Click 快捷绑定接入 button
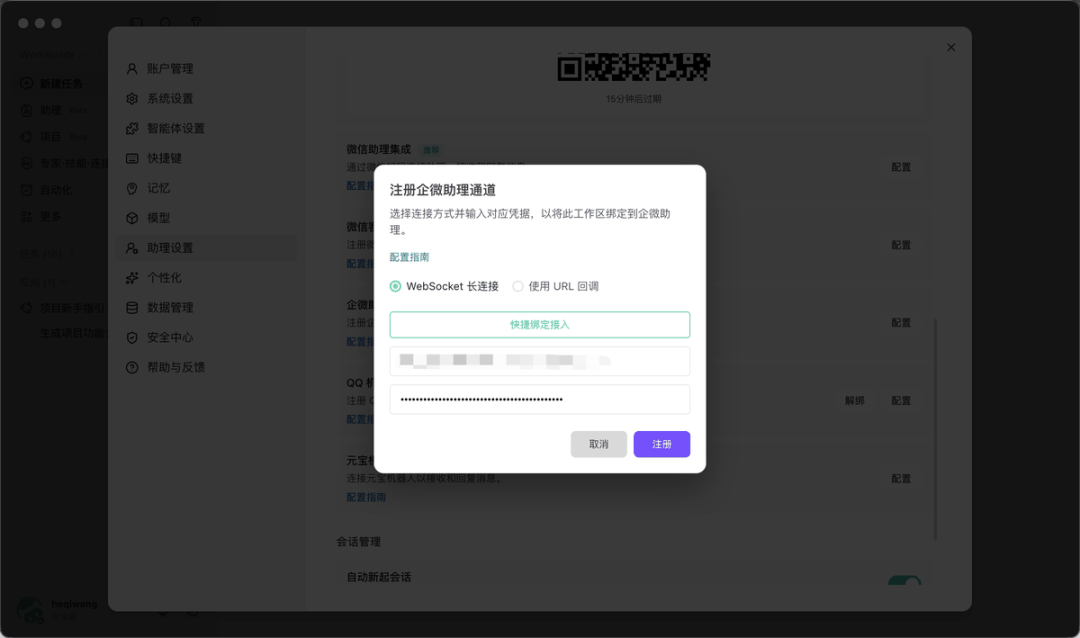The image size is (1080, 638). pyautogui.click(x=539, y=325)
